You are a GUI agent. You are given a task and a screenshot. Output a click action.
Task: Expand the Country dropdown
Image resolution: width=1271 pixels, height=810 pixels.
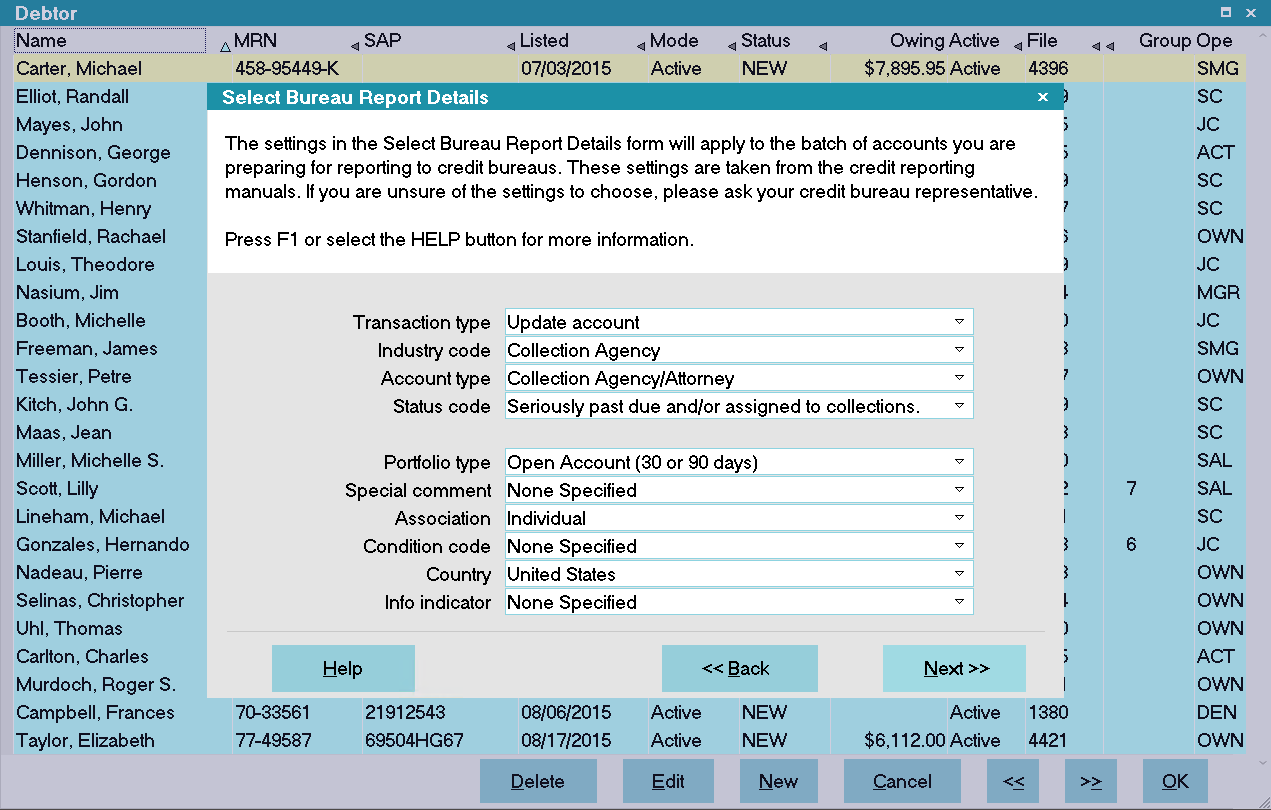(x=739, y=574)
